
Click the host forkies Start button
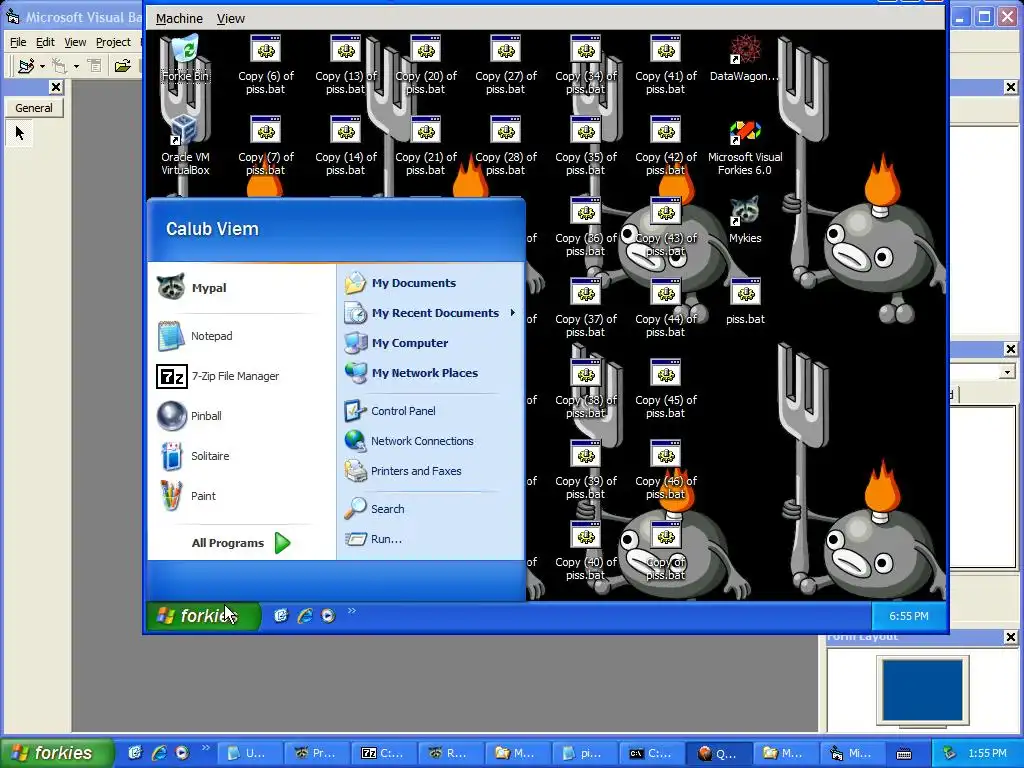click(x=57, y=753)
